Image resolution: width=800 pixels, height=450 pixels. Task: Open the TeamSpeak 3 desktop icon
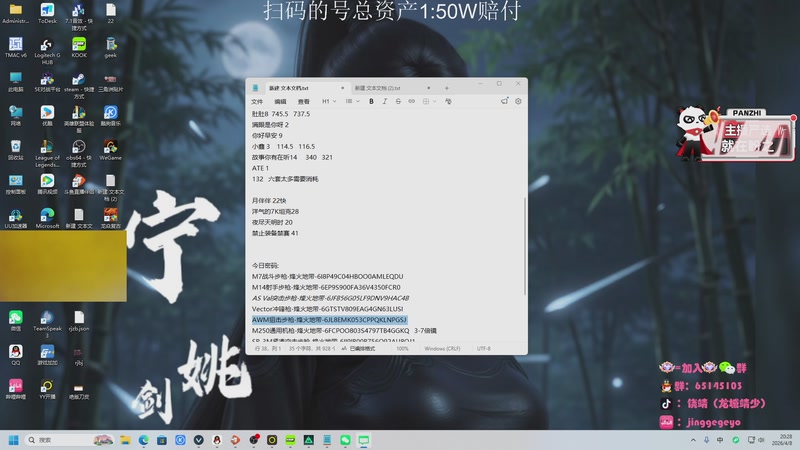coord(47,324)
